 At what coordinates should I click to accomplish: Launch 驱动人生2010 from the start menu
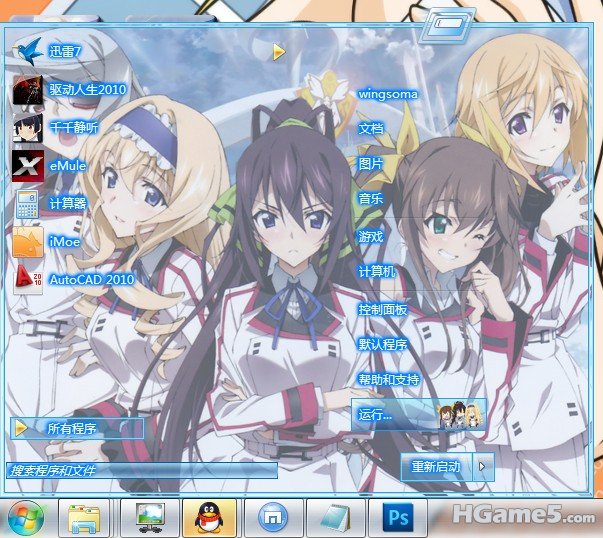coord(28,89)
